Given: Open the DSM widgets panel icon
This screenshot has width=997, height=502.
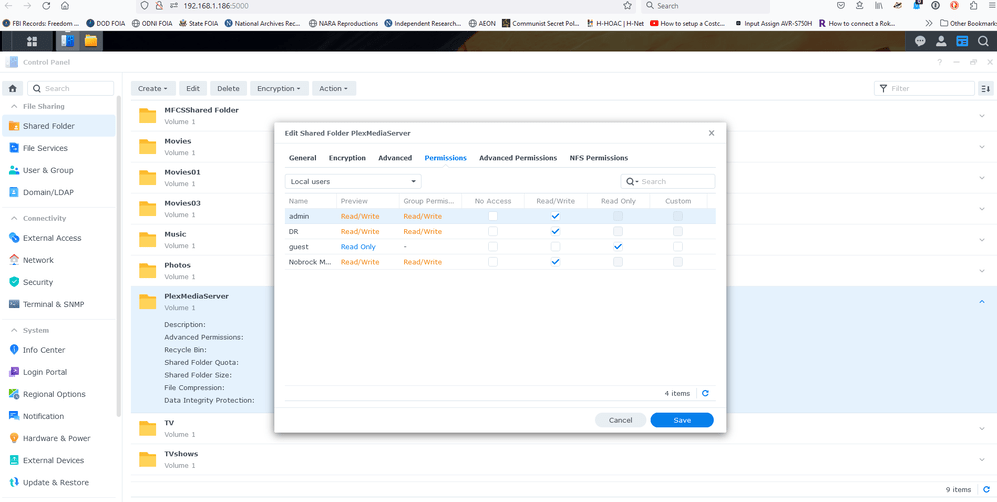Looking at the screenshot, I should 963,41.
